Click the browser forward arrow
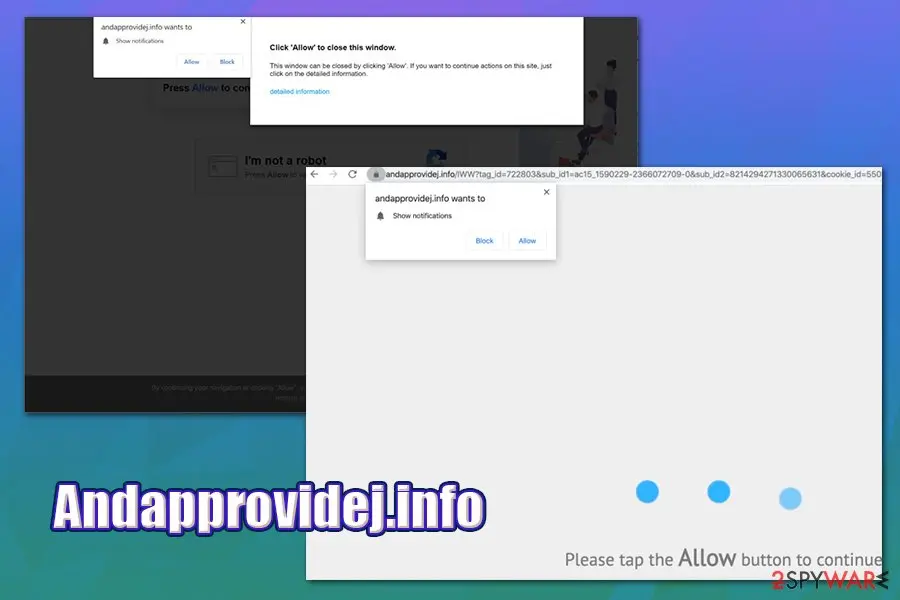Screen dimensions: 900x600 click(x=333, y=174)
